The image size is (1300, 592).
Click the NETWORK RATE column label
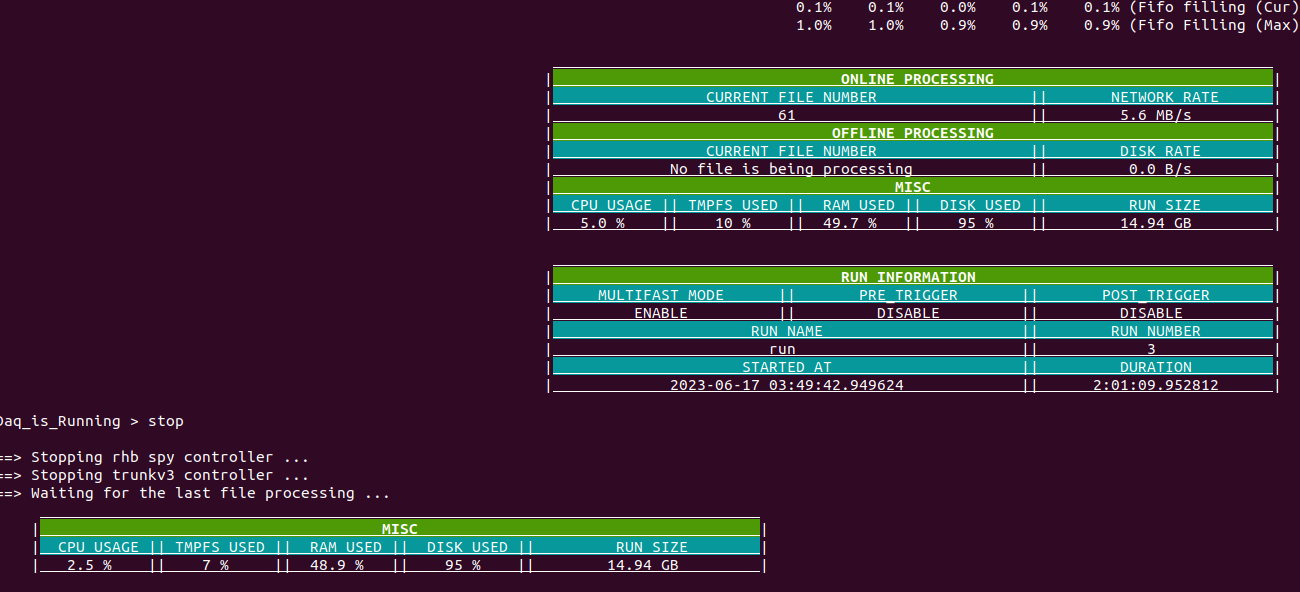point(1164,97)
